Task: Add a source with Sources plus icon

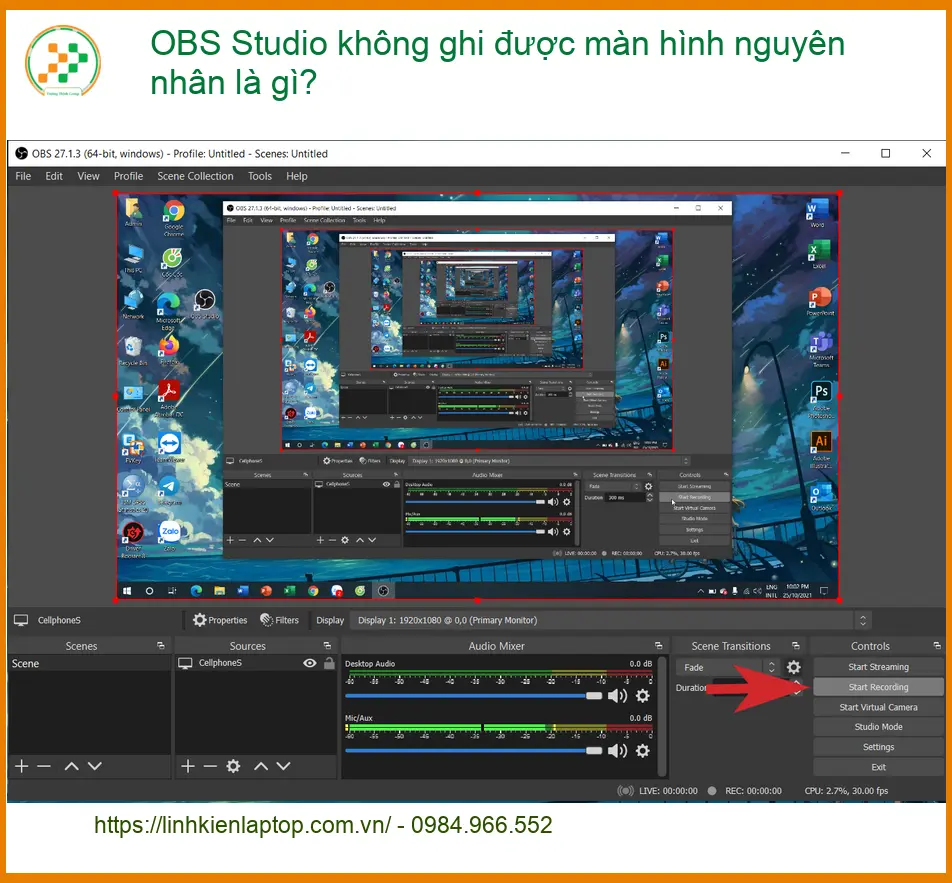Action: (188, 766)
